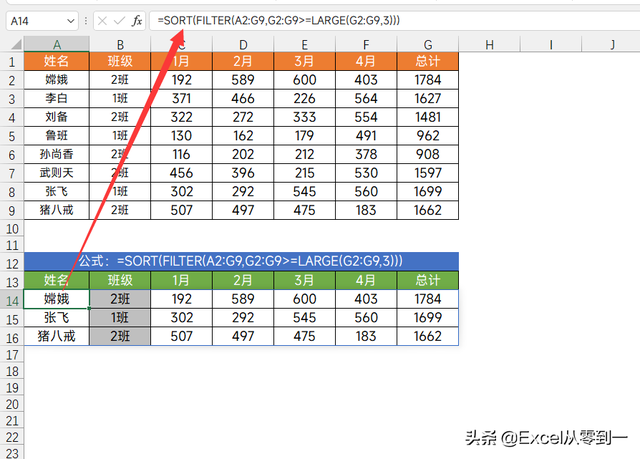Click the select-all corner triangle
The image size is (640, 459).
coord(16,44)
